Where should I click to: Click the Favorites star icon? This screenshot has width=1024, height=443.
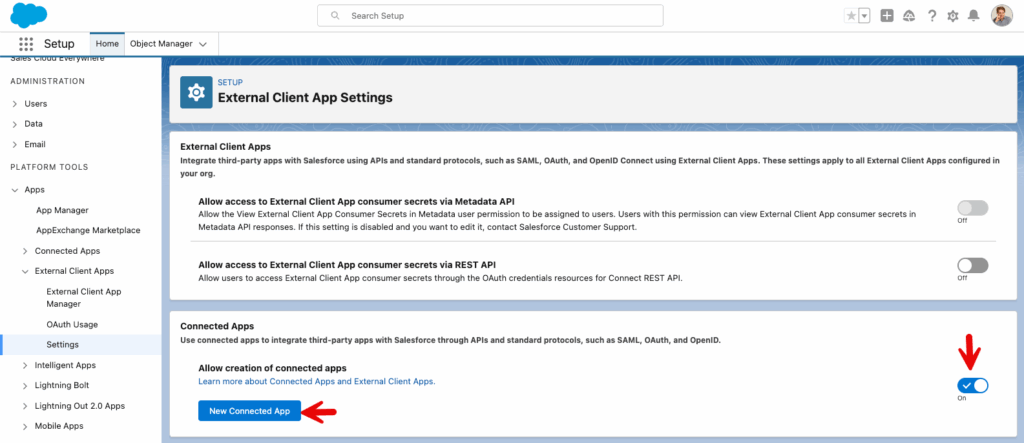pos(851,16)
